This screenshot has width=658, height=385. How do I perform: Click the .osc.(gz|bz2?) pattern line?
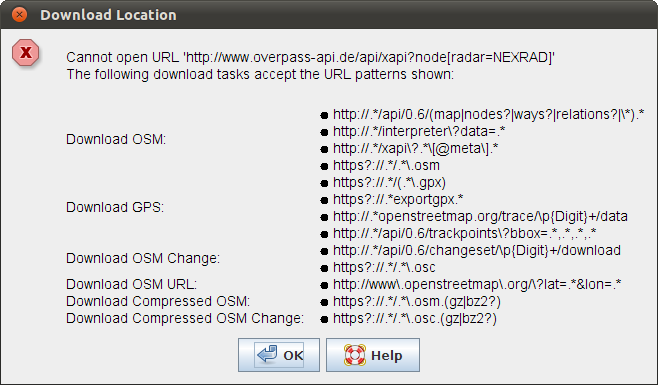point(415,318)
